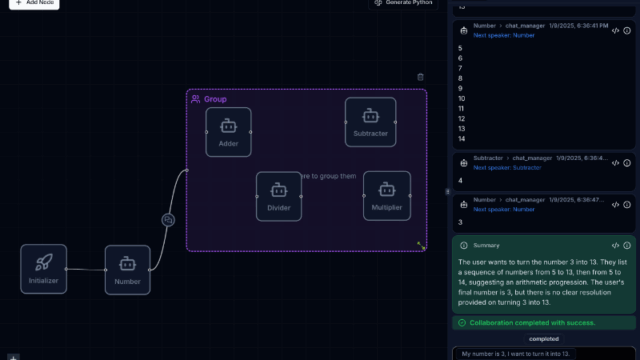Click the message input with 'My number is 3'

(544, 354)
